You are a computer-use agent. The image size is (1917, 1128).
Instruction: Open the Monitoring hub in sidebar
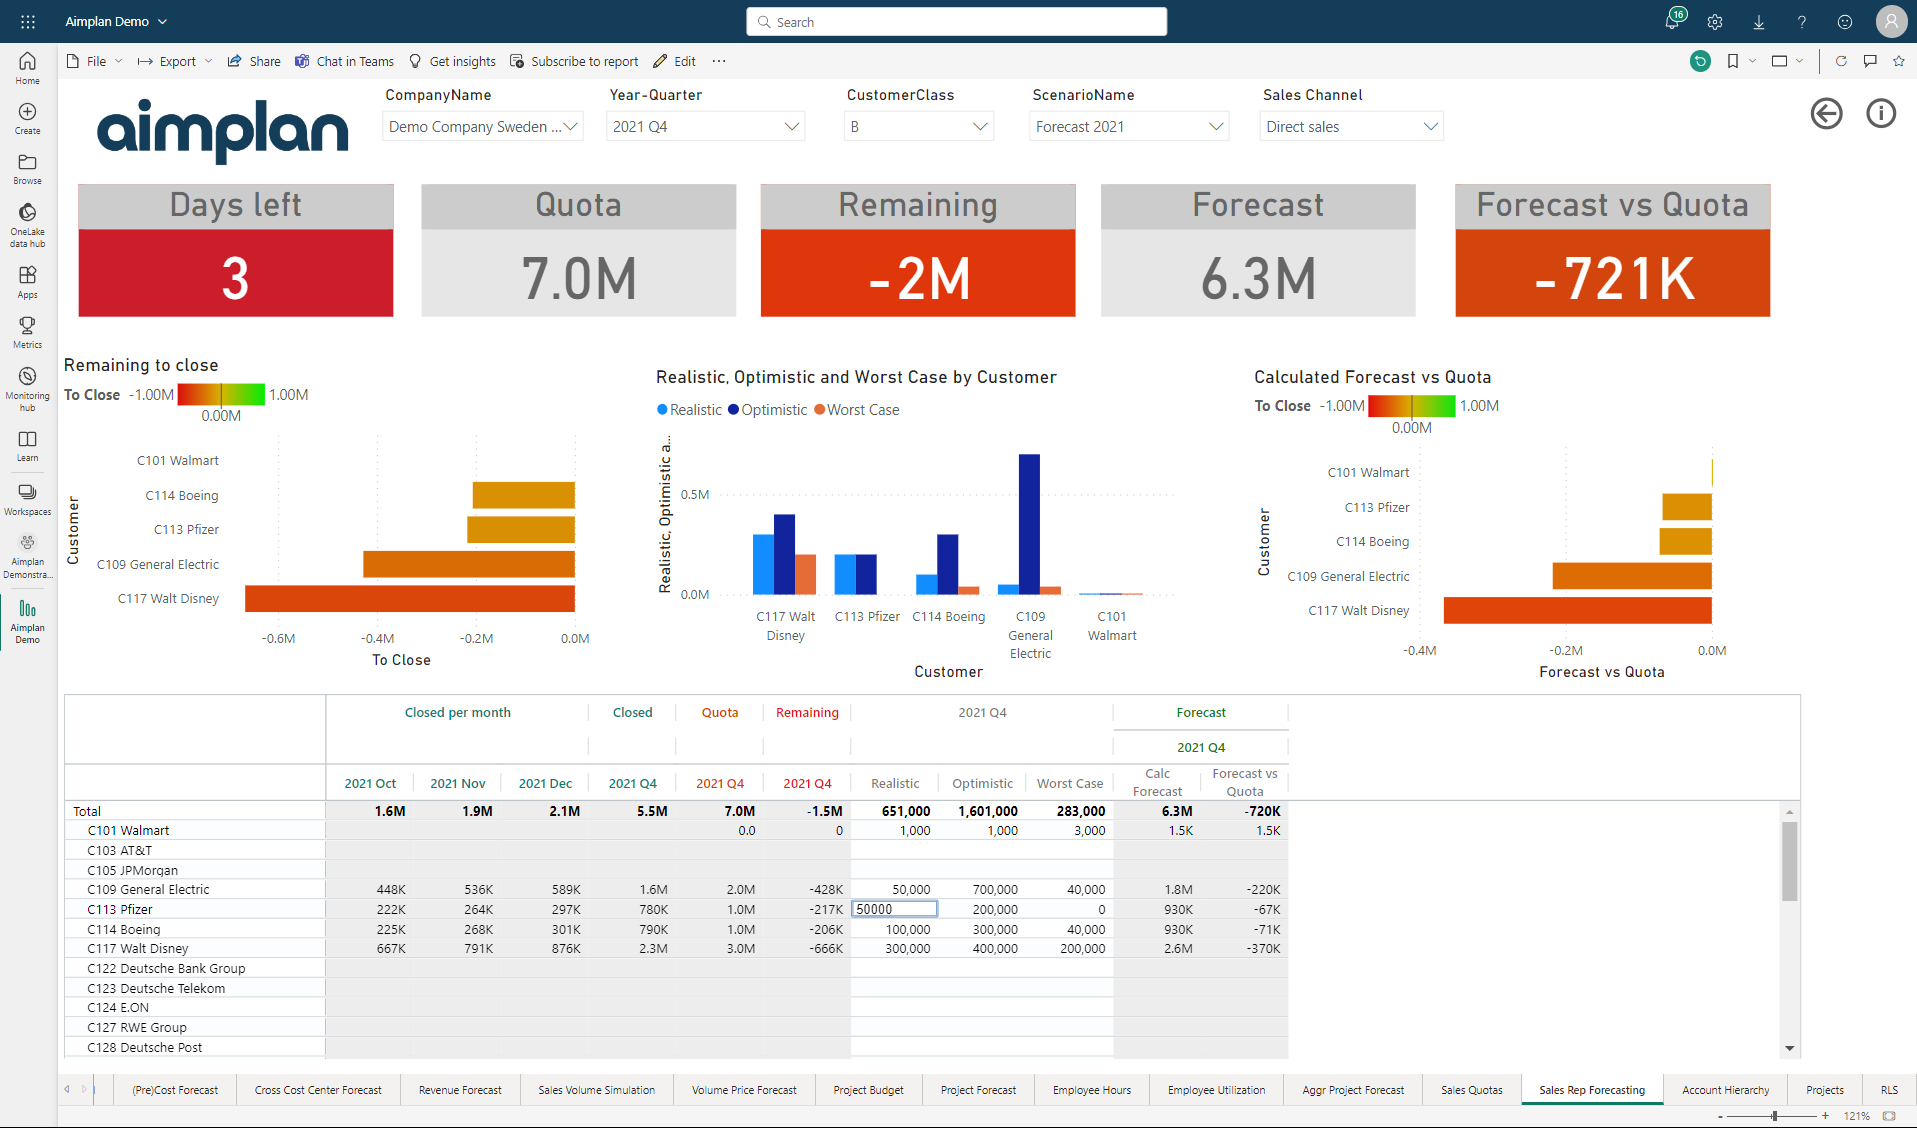coord(27,388)
